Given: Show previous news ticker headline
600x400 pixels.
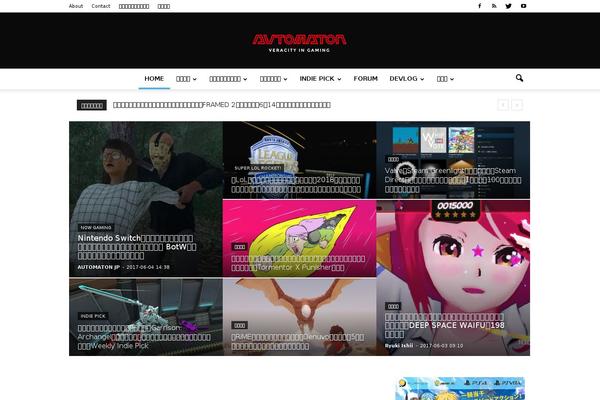Looking at the screenshot, I should (x=503, y=105).
